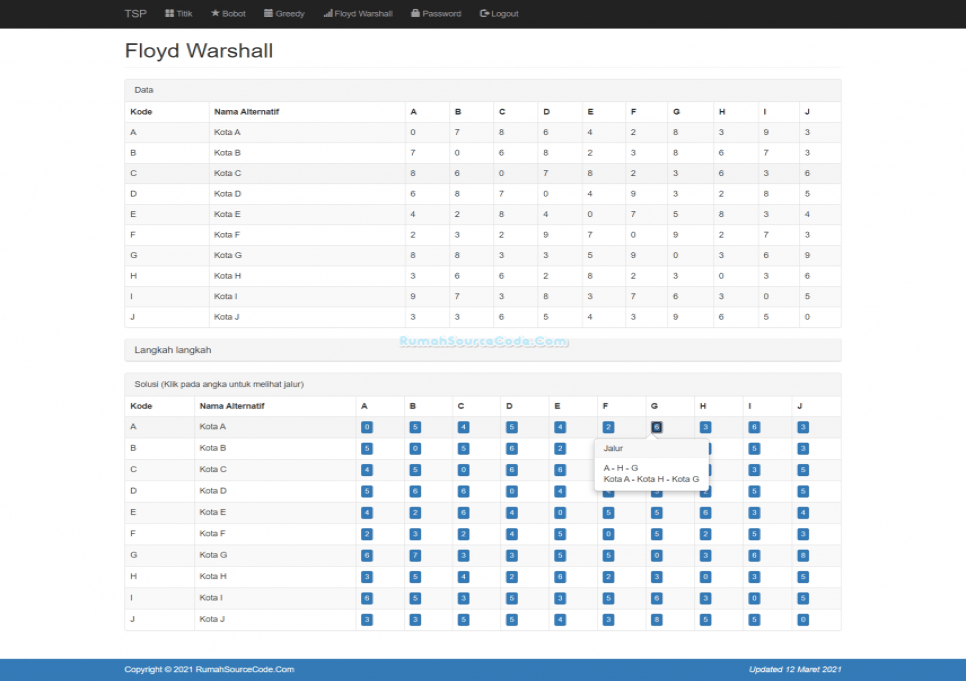Click the Data panel header

pyautogui.click(x=144, y=89)
